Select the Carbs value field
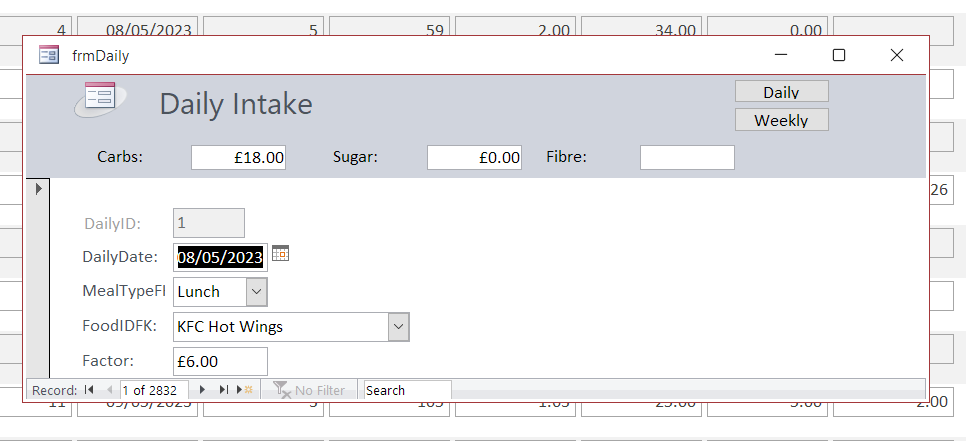The width and height of the screenshot is (966, 441). [x=238, y=157]
